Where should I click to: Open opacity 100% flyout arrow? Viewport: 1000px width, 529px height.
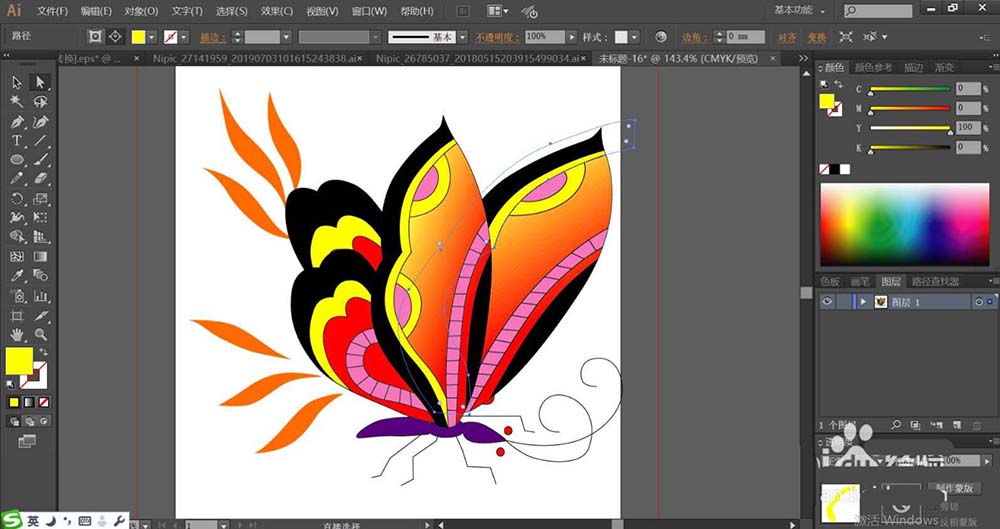click(571, 37)
